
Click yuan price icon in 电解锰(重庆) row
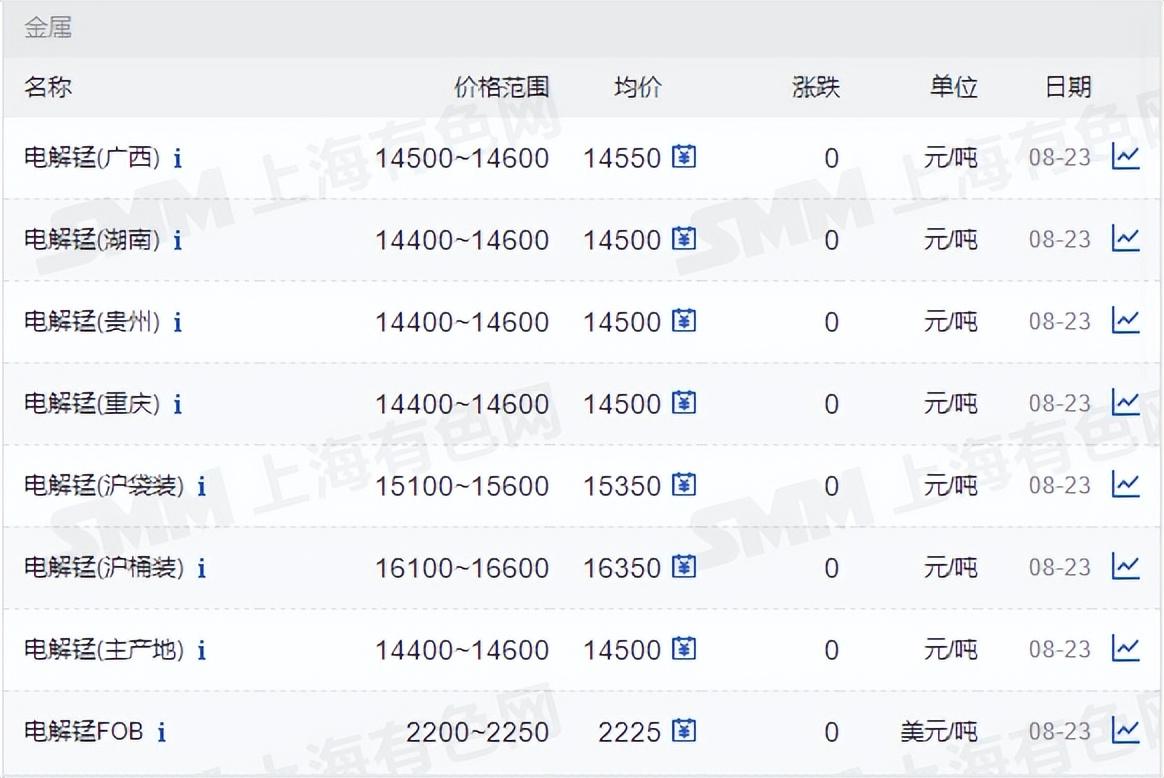click(x=684, y=403)
